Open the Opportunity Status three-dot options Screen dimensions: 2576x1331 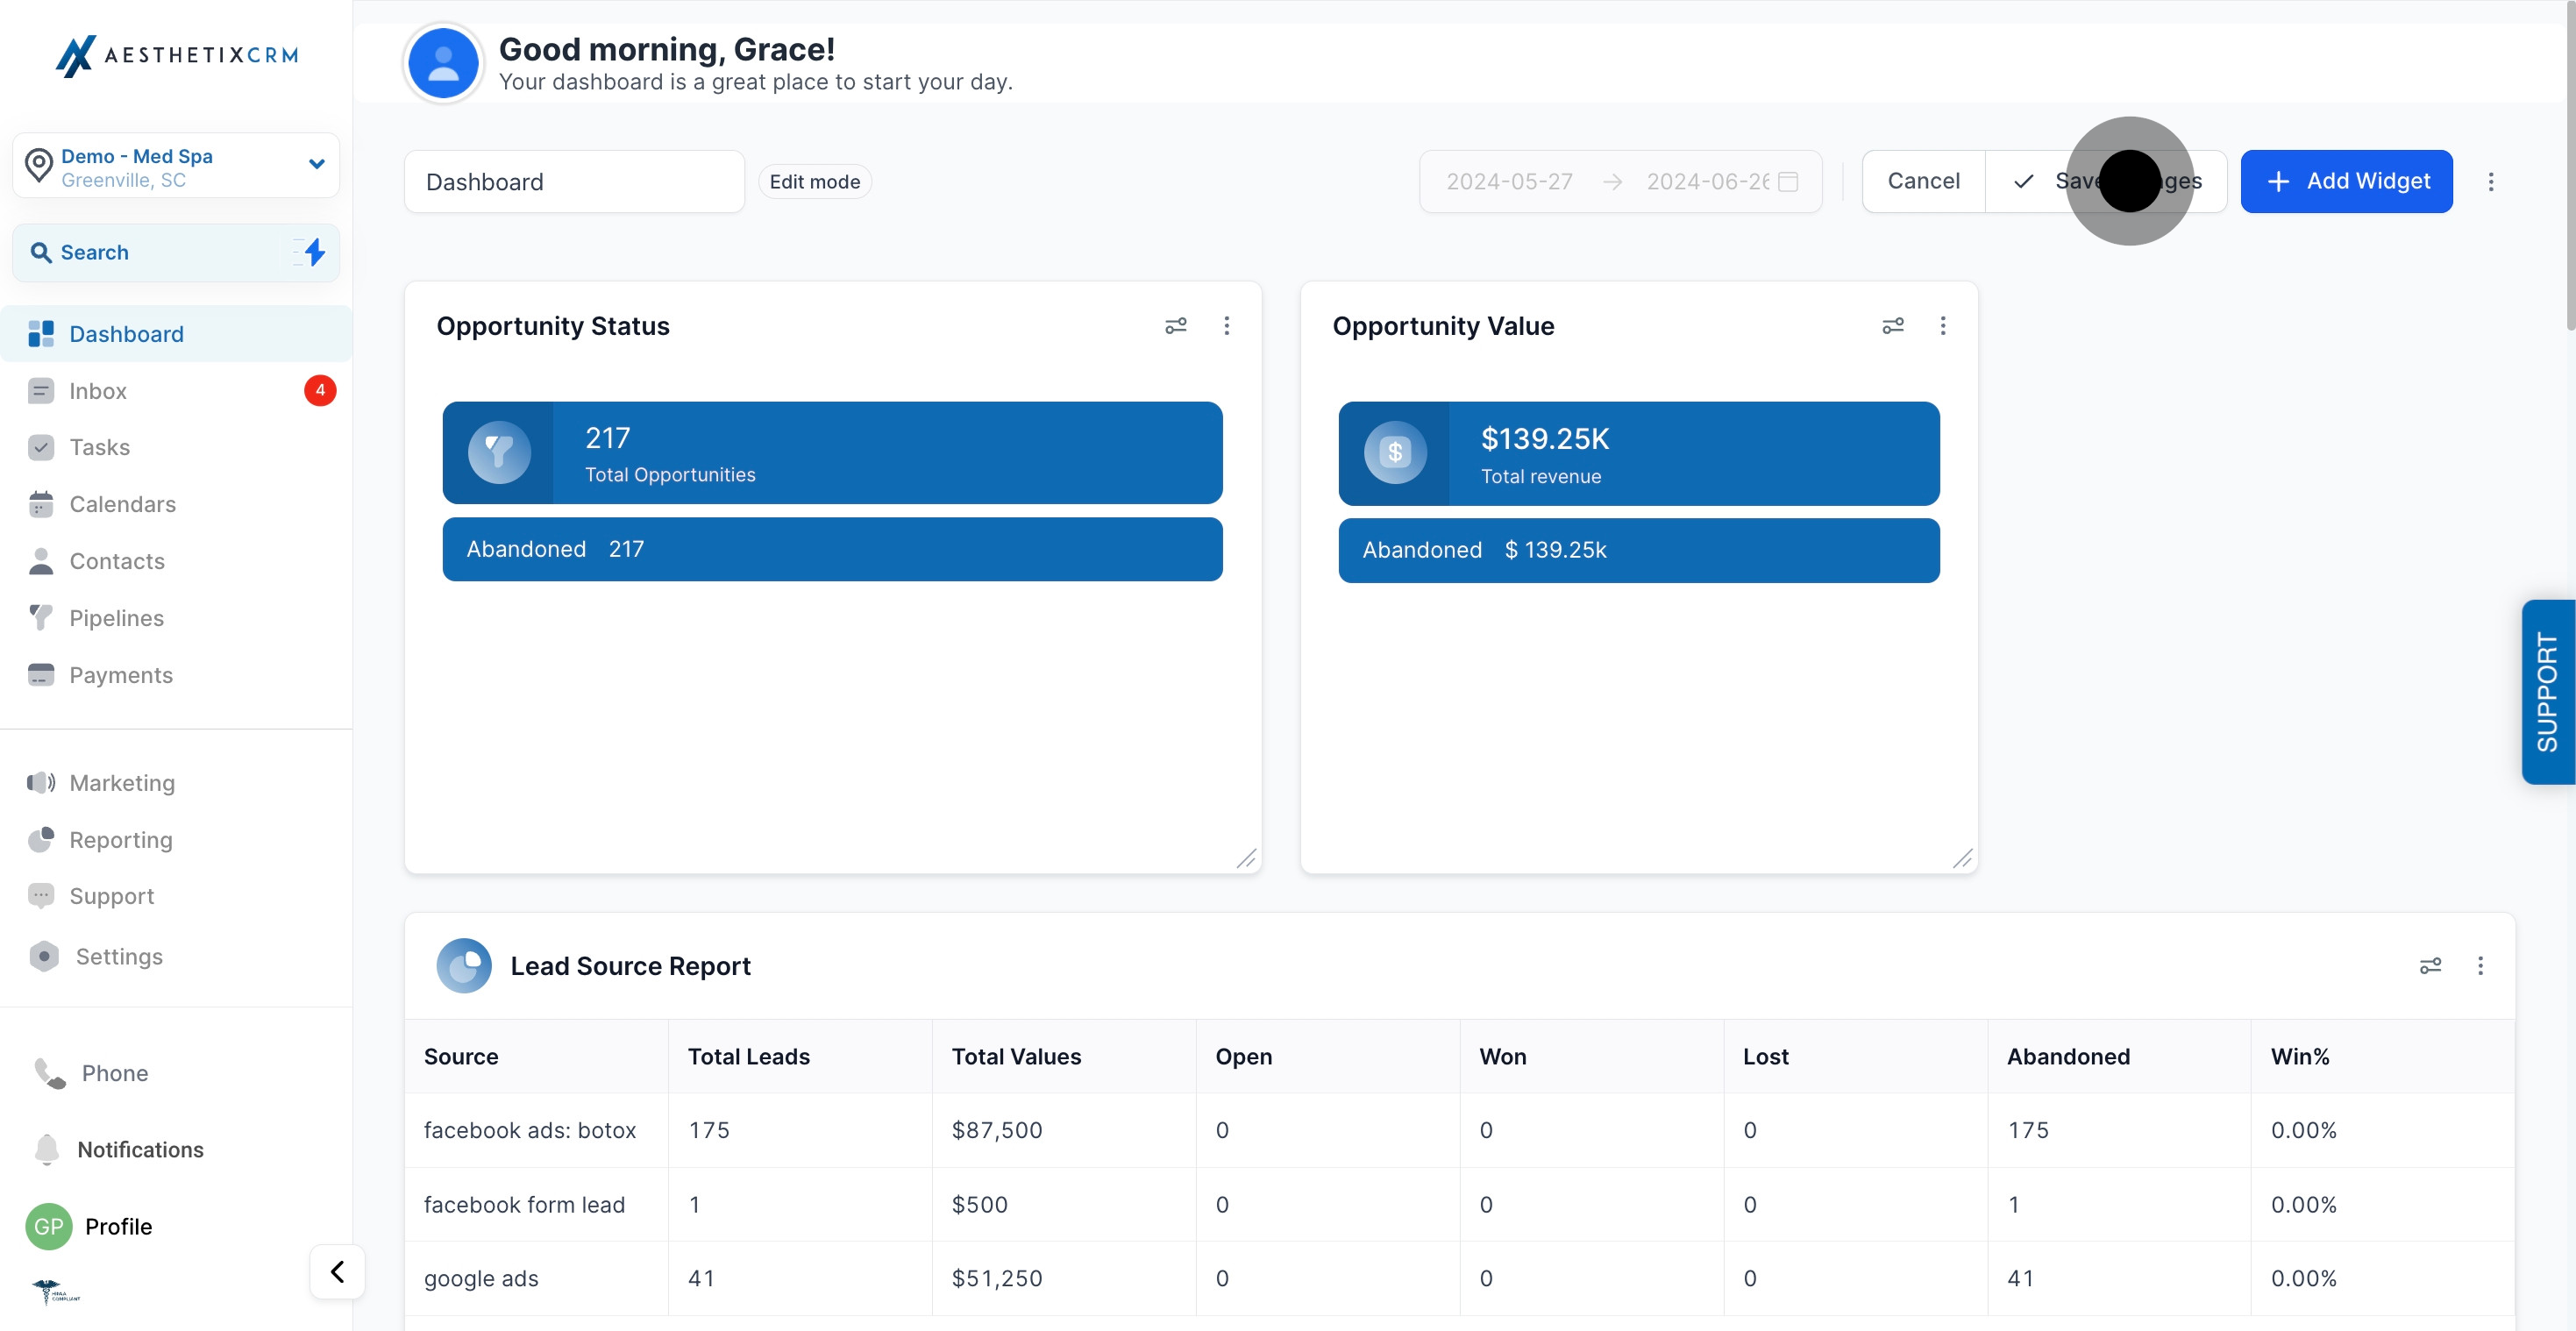coord(1227,326)
